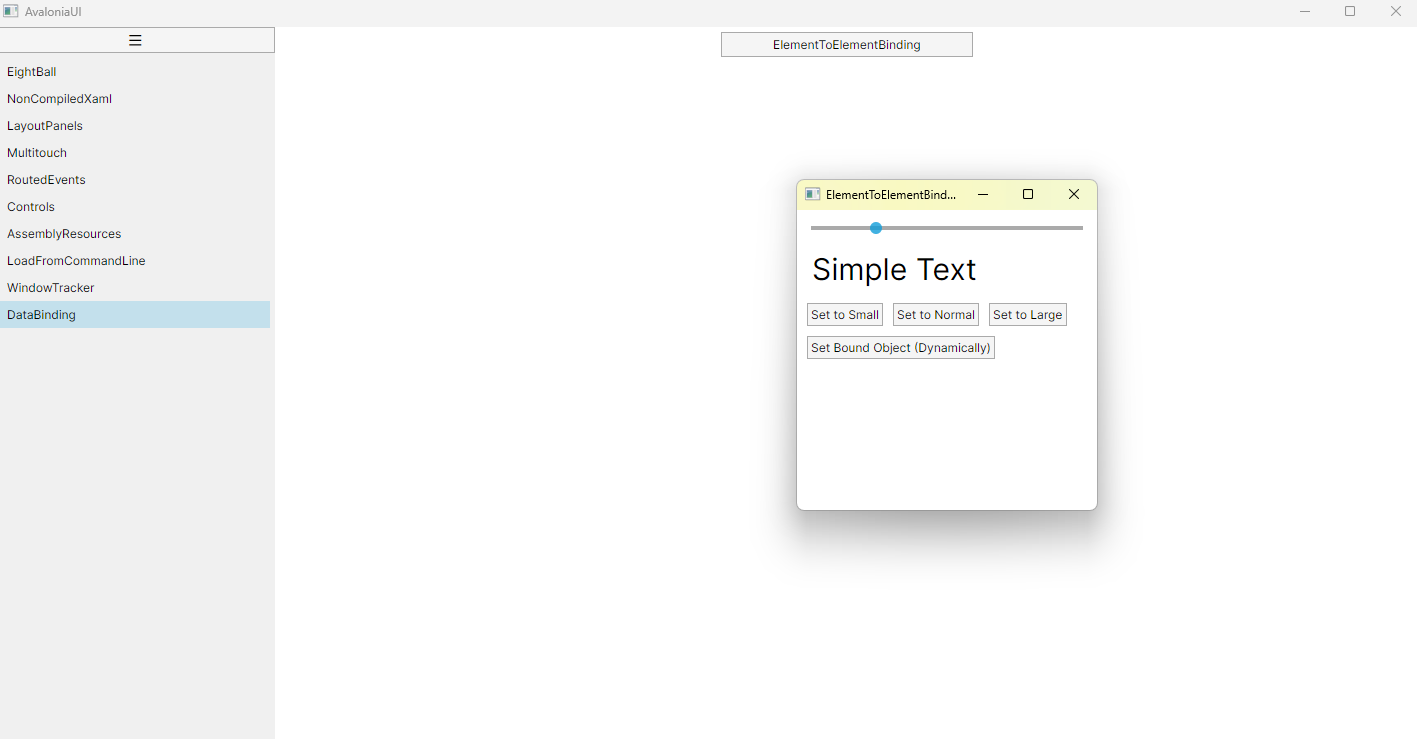Select the Controls list item
The width and height of the screenshot is (1417, 739).
click(x=135, y=207)
